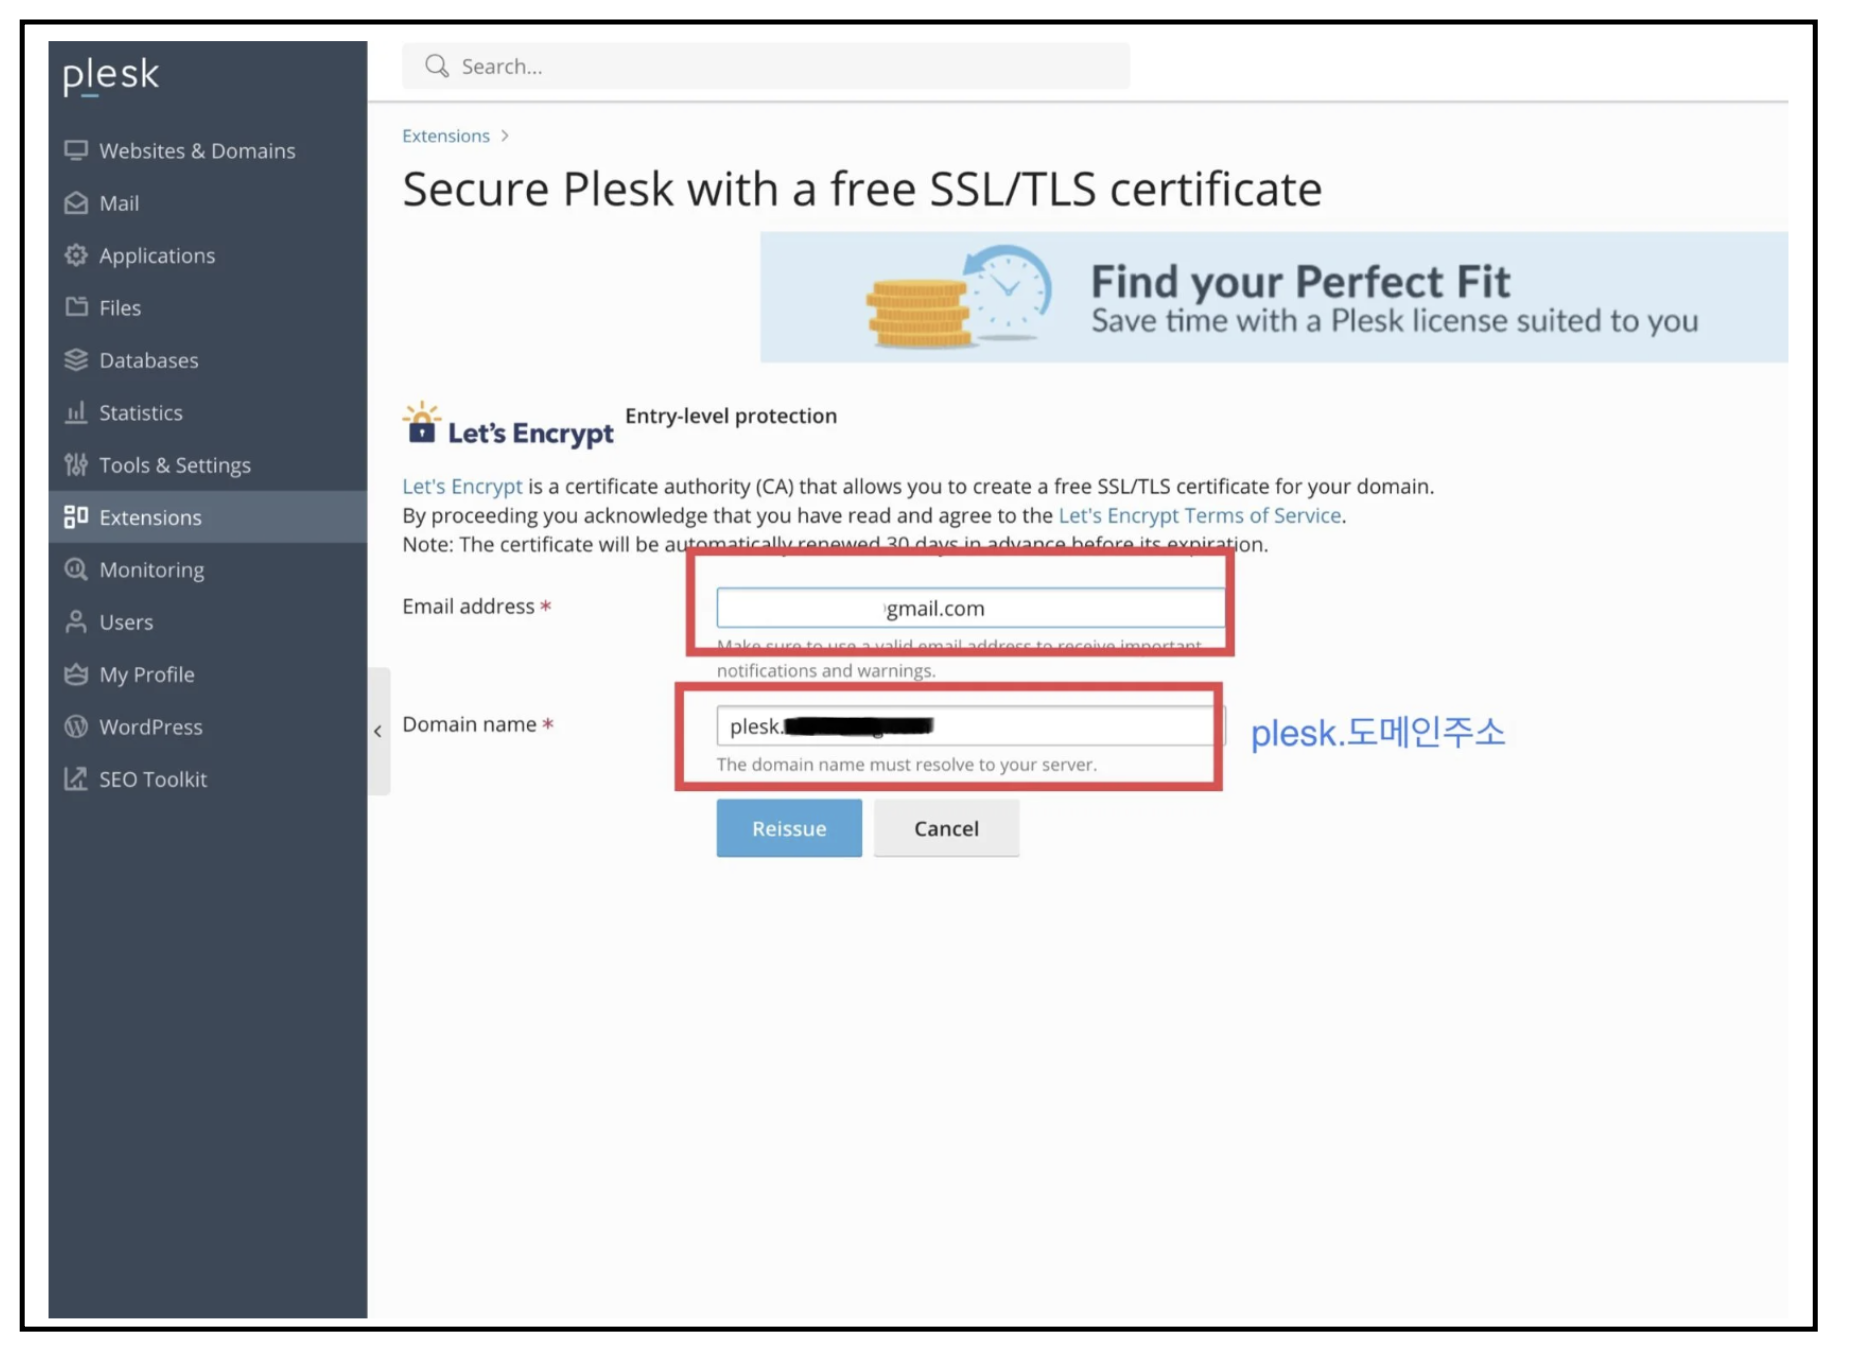Click the Let's Encrypt logo

point(508,426)
